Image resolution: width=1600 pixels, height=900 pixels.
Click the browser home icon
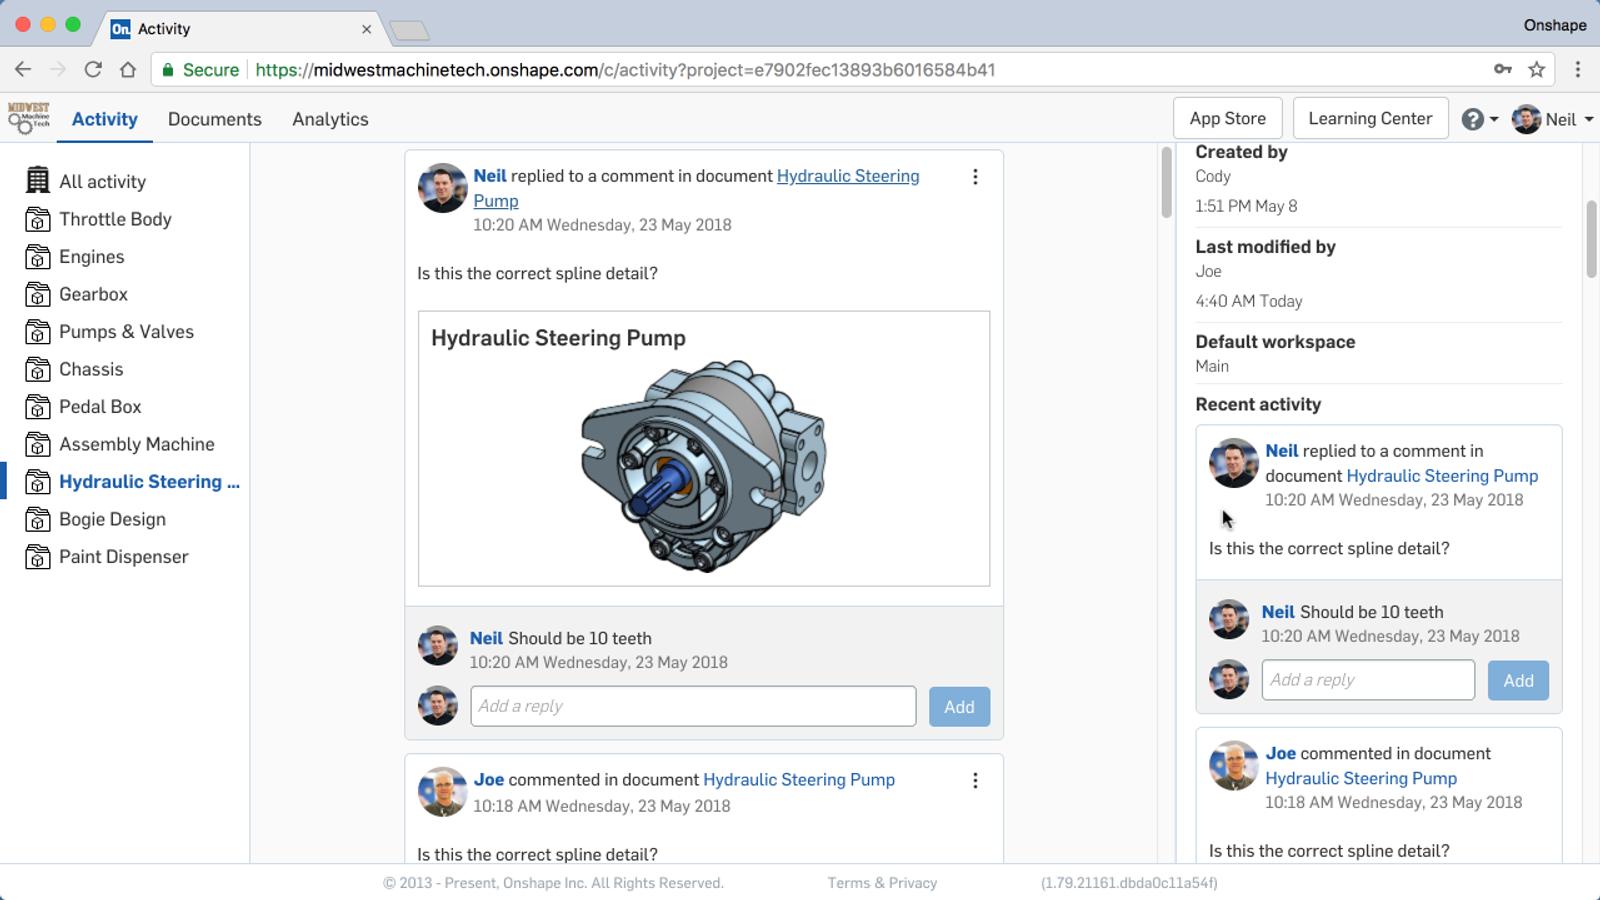[128, 69]
